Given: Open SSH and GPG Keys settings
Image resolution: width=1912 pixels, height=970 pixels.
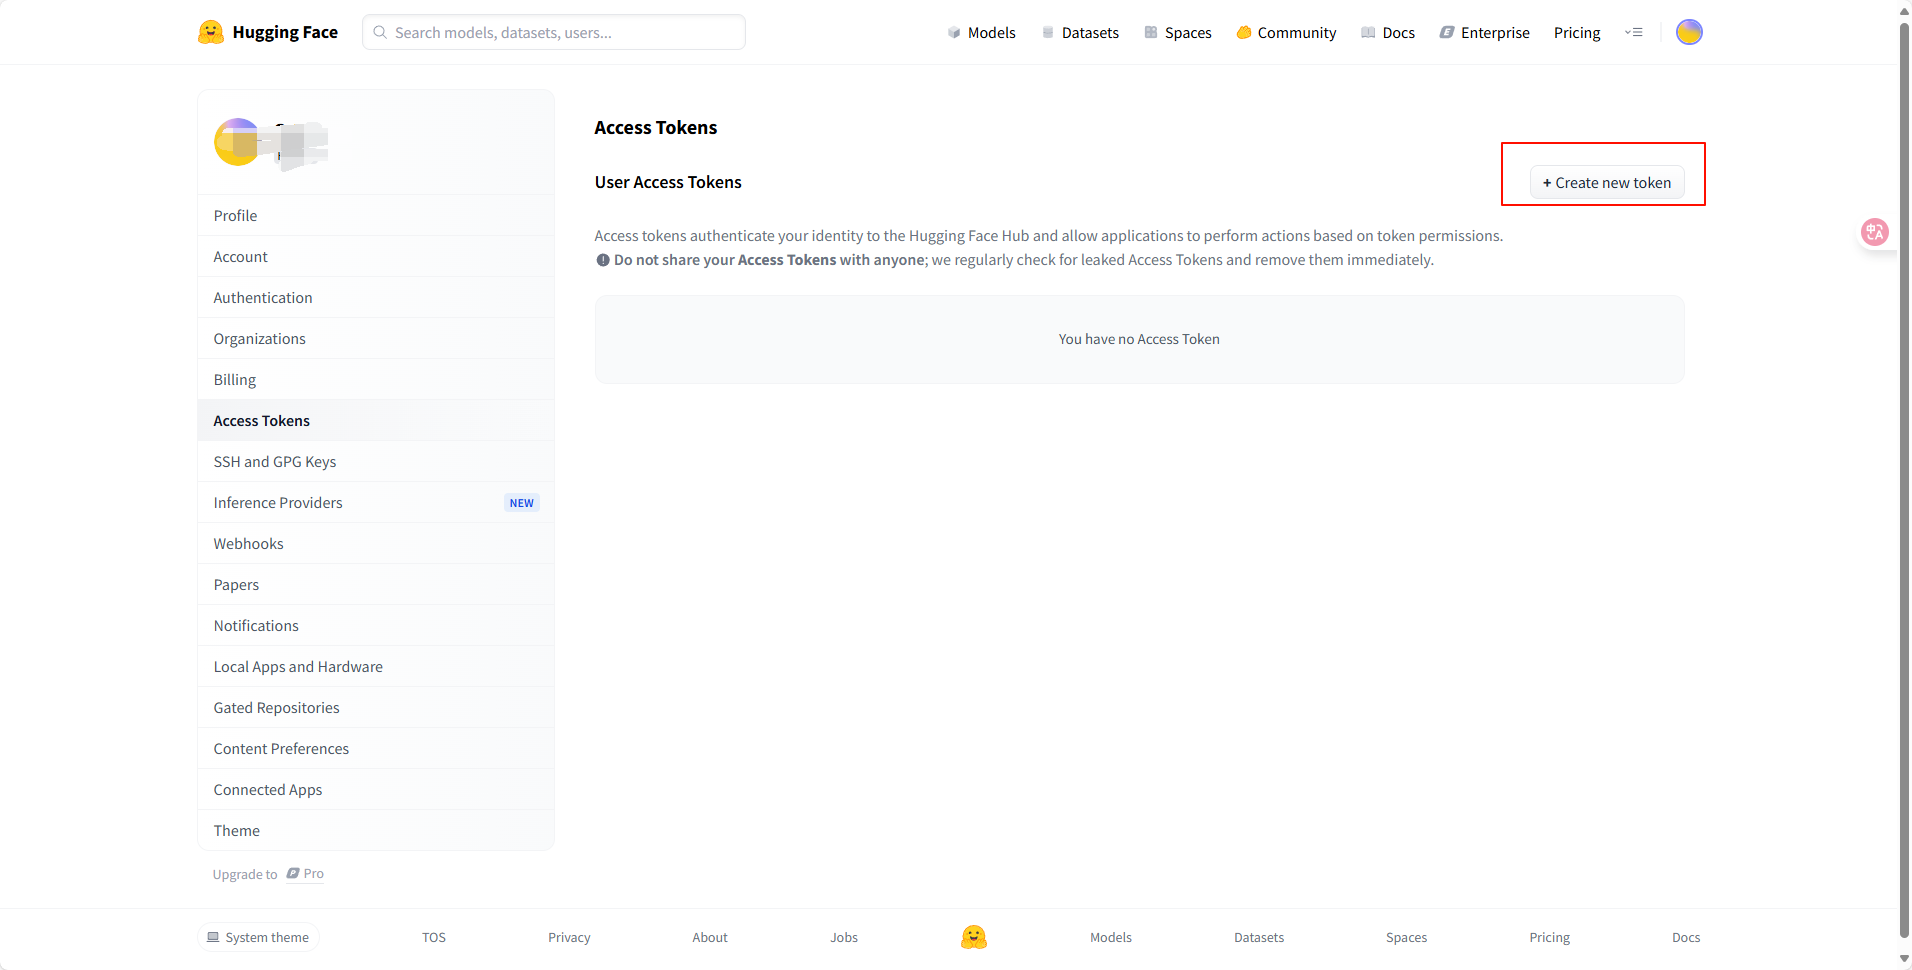Looking at the screenshot, I should pos(376,461).
